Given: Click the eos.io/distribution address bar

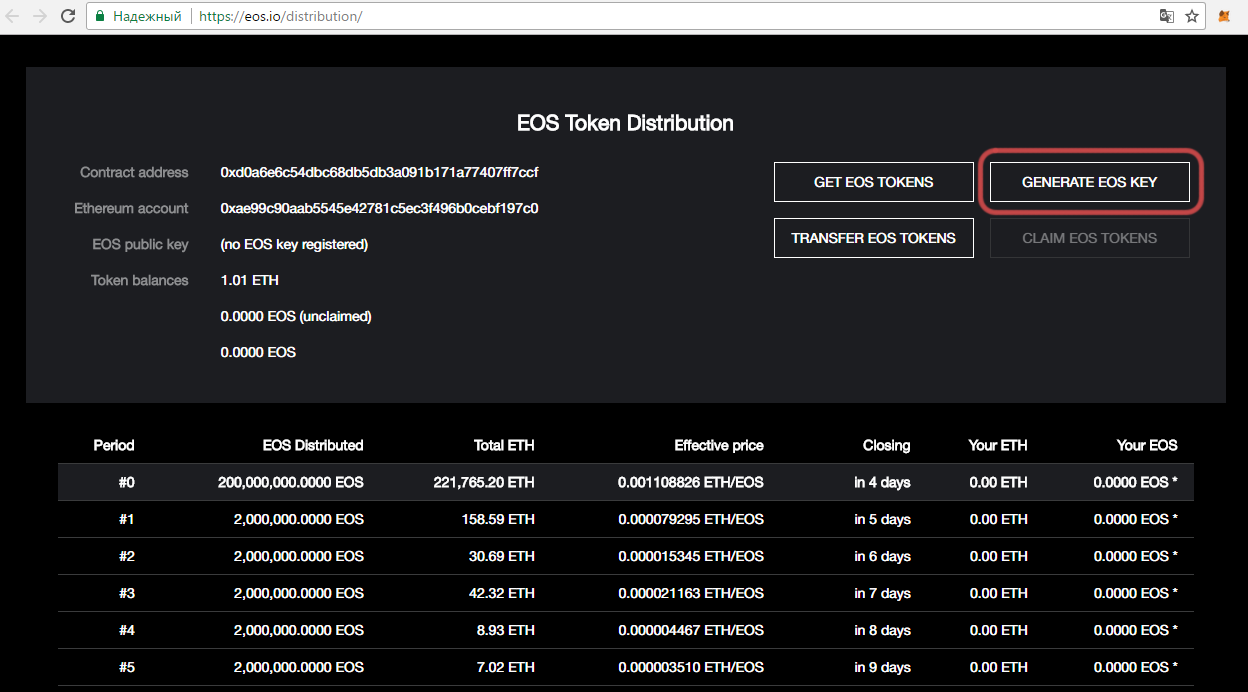Looking at the screenshot, I should pos(620,17).
